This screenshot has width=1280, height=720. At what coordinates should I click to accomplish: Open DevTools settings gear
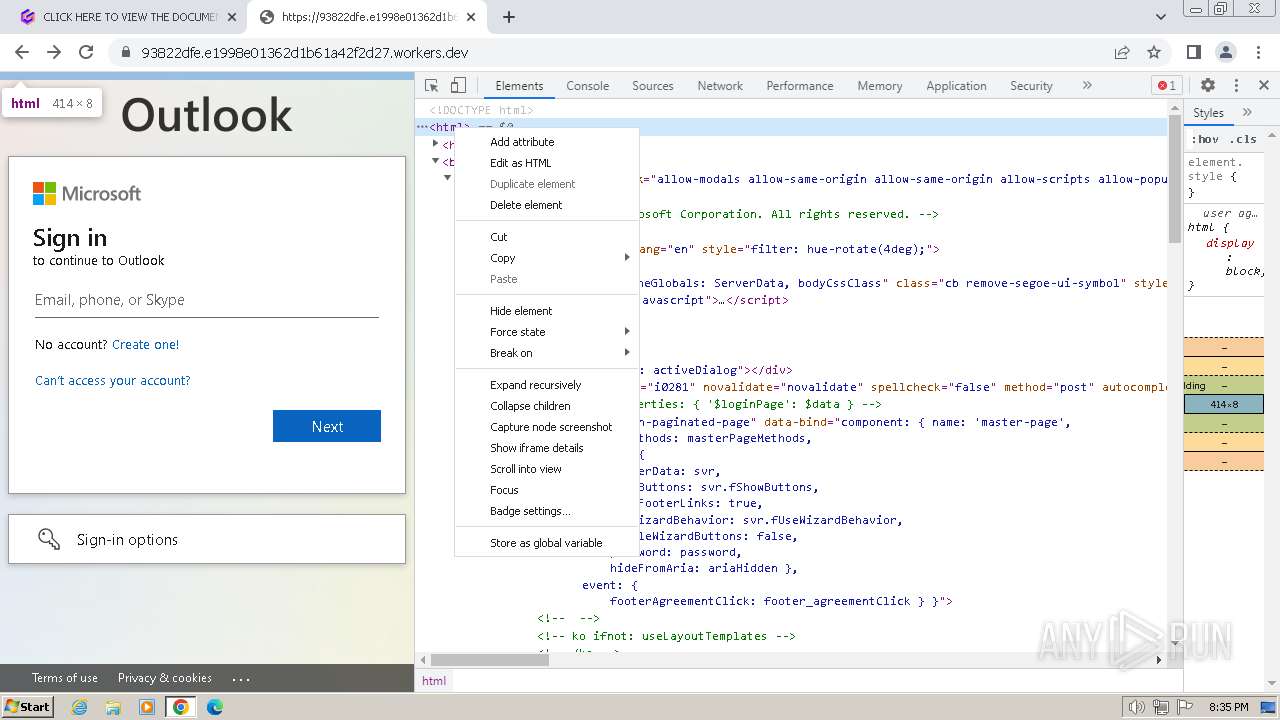1208,86
